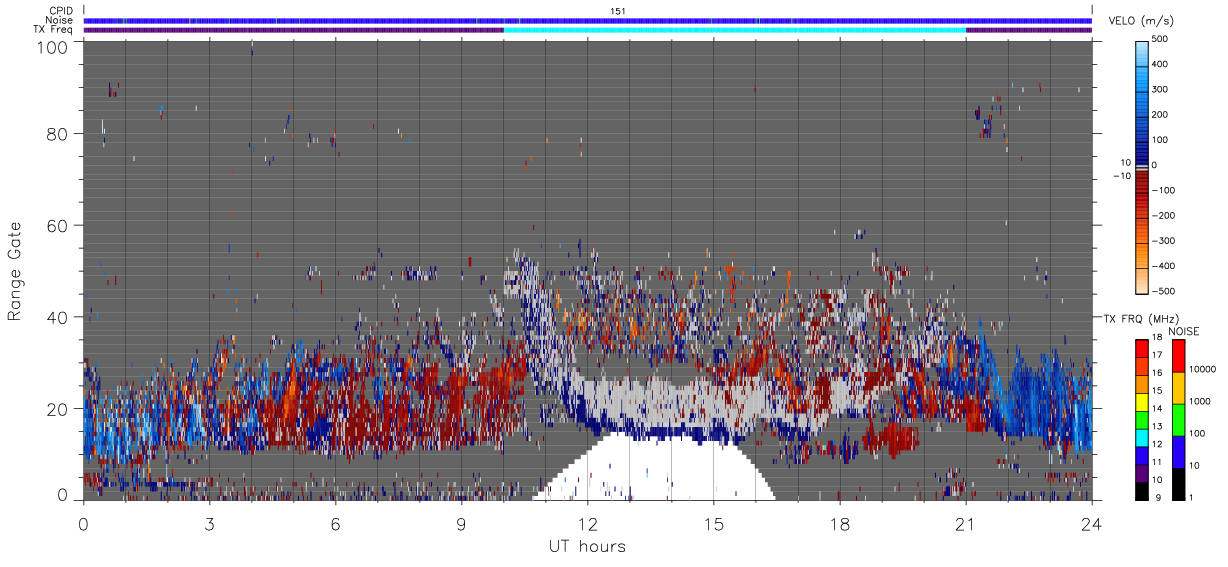Screen dimensions: 1228x567
Task: Click the blue Noise strip above the plot
Action: (x=588, y=20)
